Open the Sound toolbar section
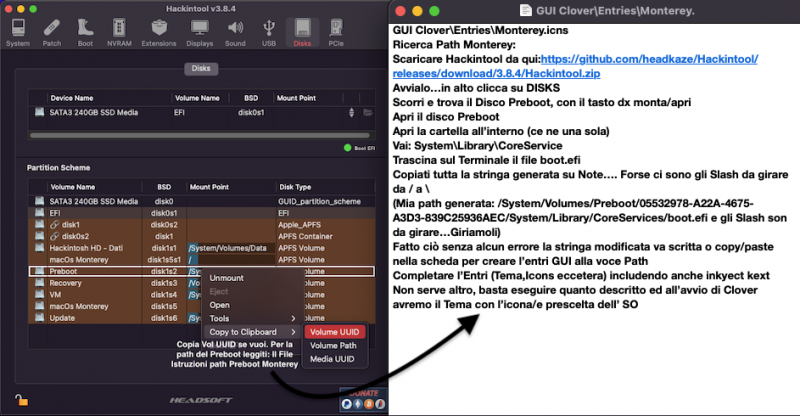The width and height of the screenshot is (800, 416). [x=235, y=33]
